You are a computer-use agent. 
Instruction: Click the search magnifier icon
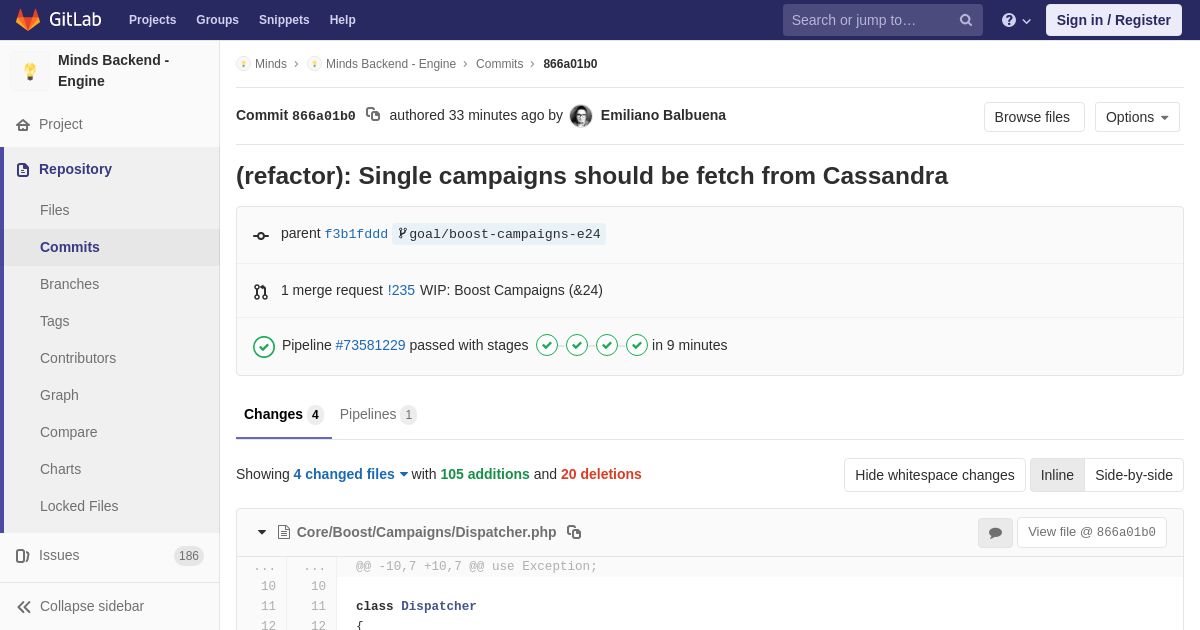pos(966,20)
